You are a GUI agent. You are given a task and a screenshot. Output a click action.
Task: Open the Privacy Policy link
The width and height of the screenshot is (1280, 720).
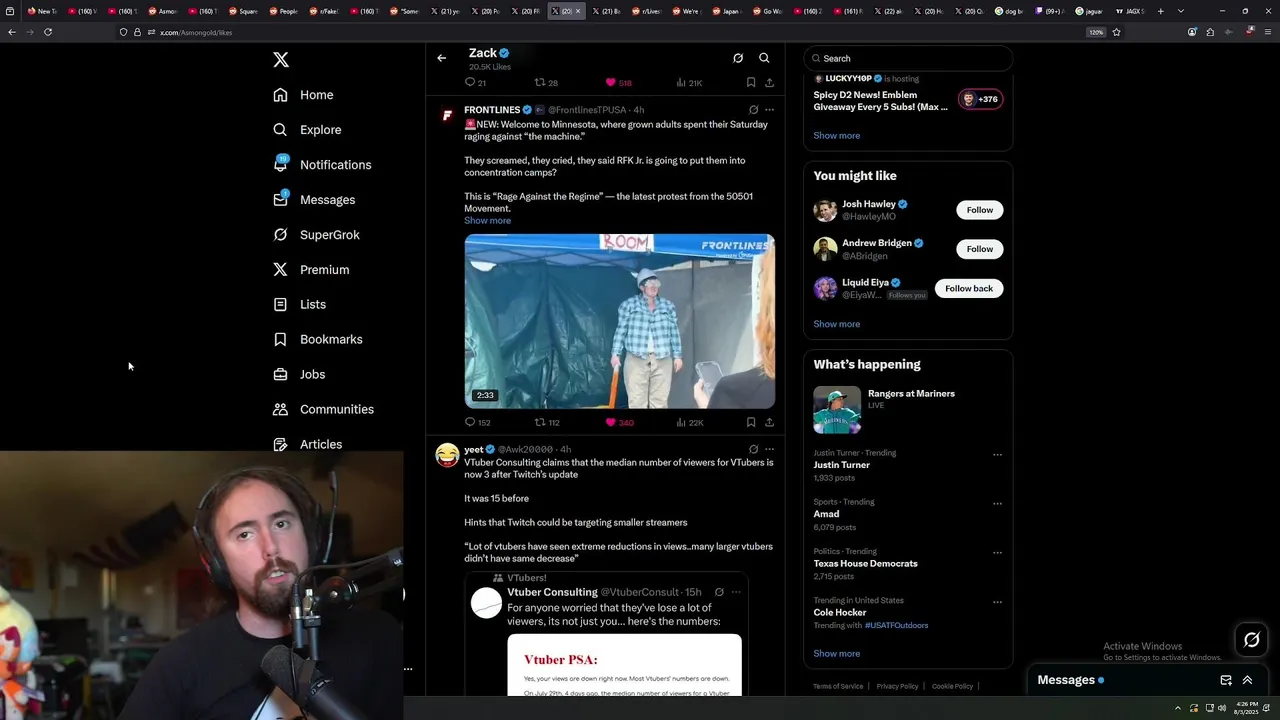tap(897, 686)
